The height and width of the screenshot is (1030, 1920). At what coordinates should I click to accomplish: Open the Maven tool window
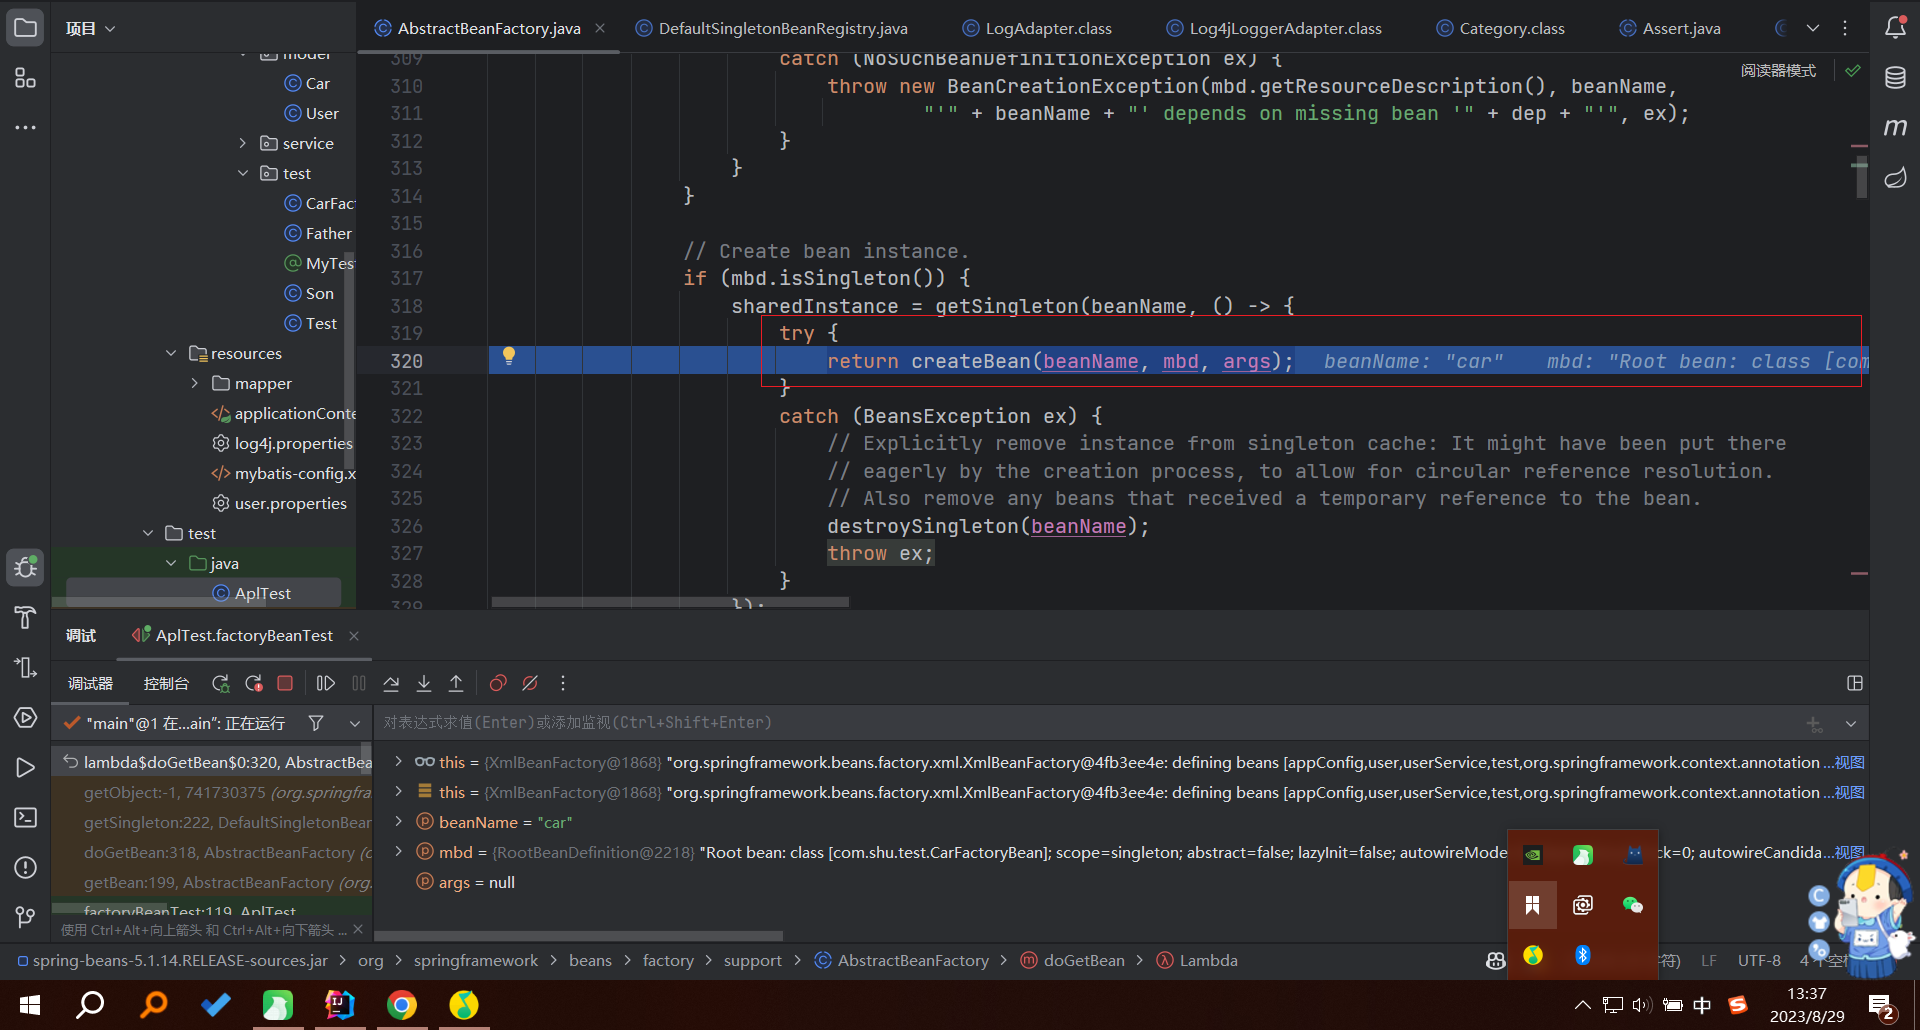pyautogui.click(x=1895, y=127)
